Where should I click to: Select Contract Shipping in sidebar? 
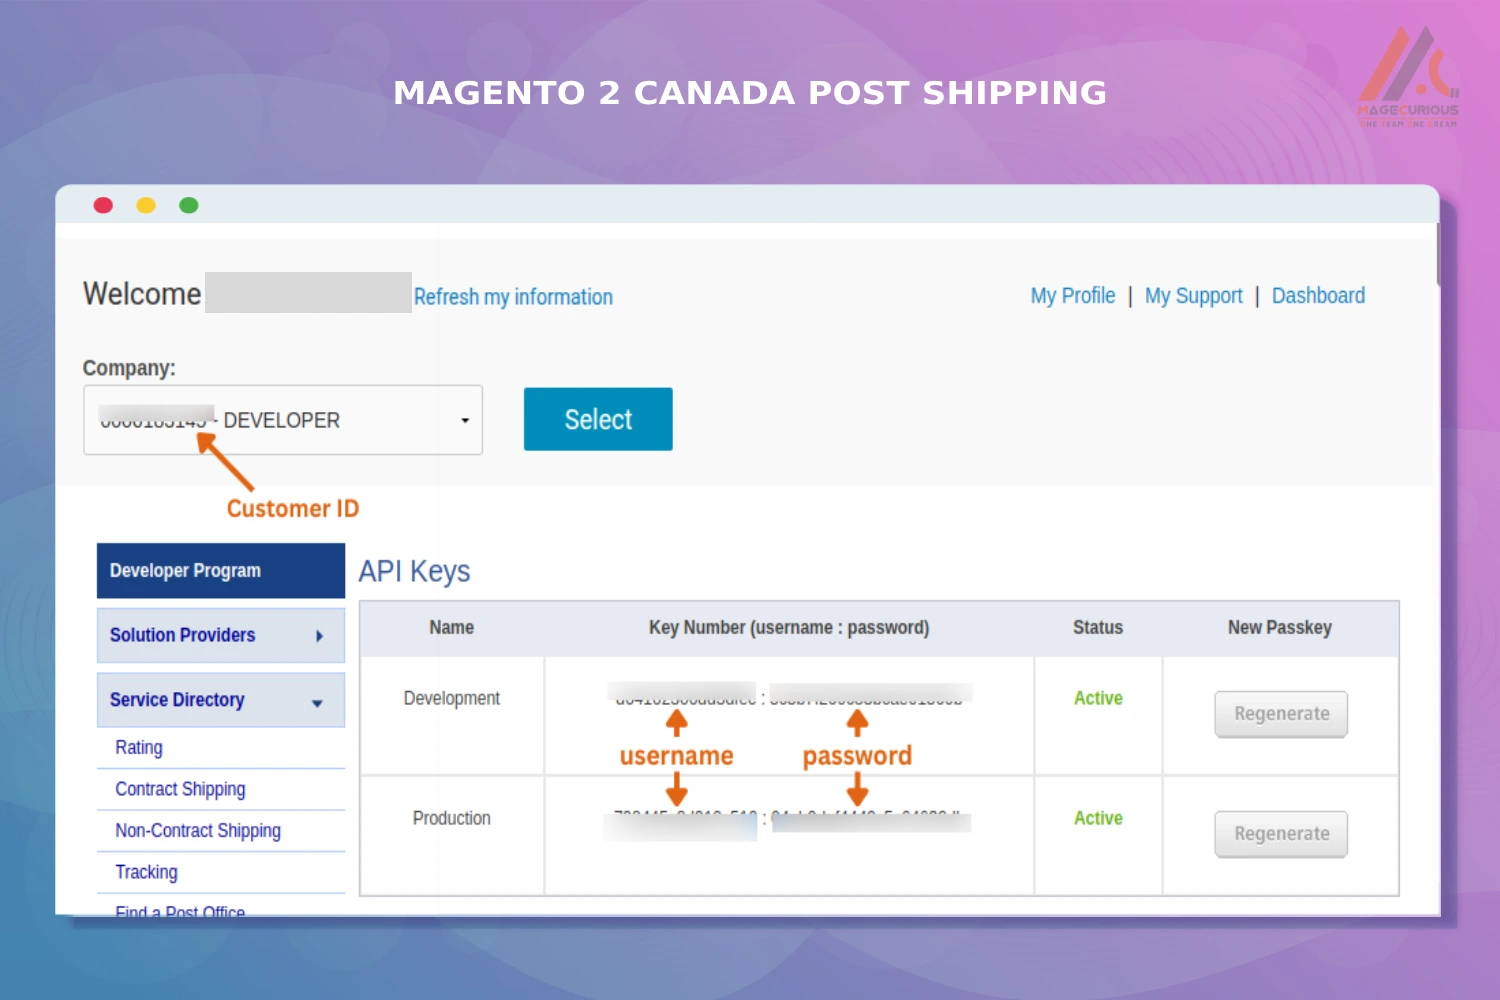click(x=180, y=789)
